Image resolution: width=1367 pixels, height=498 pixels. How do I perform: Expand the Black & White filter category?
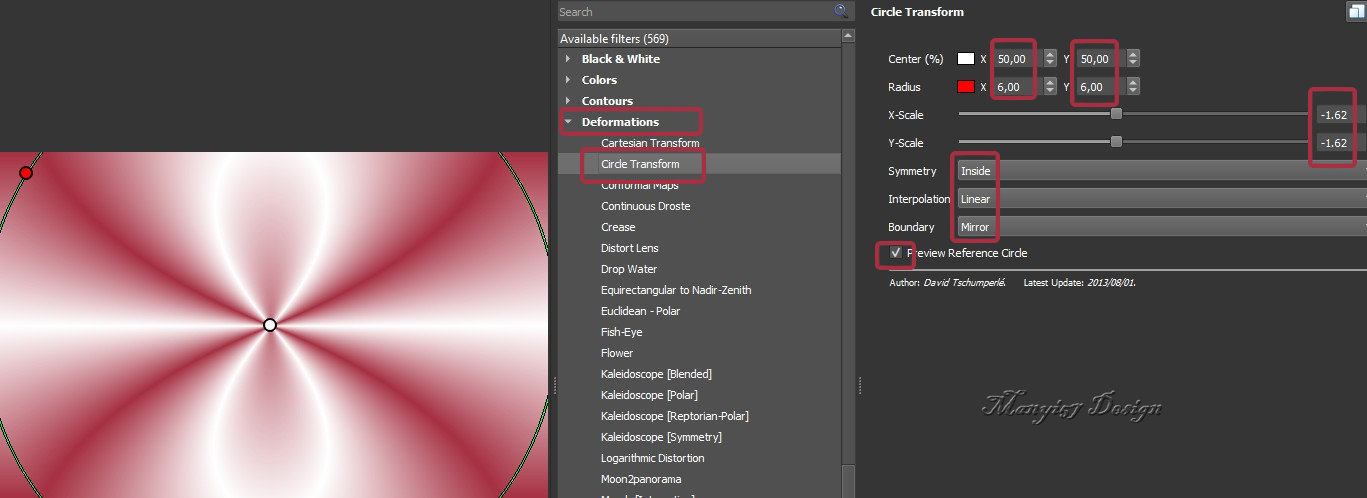click(568, 59)
